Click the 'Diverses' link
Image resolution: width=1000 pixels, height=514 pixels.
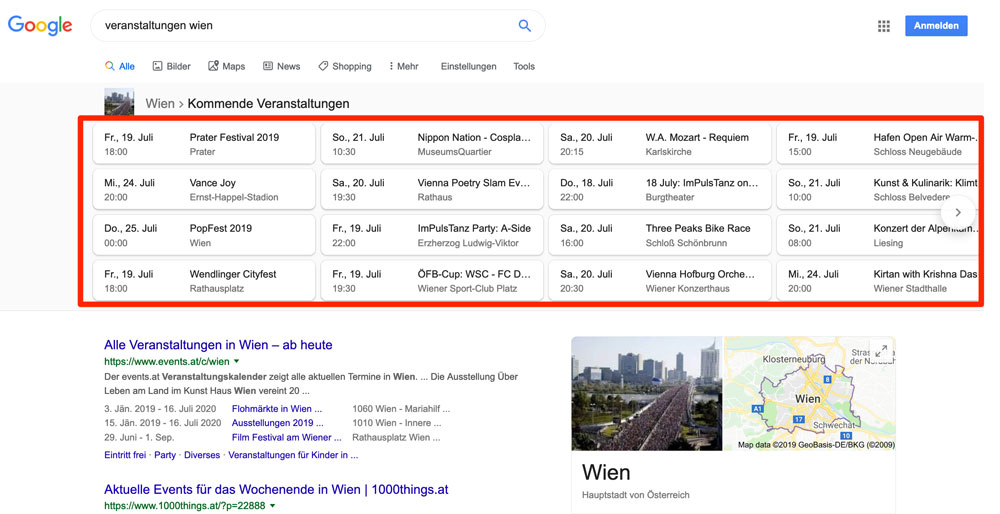[202, 455]
